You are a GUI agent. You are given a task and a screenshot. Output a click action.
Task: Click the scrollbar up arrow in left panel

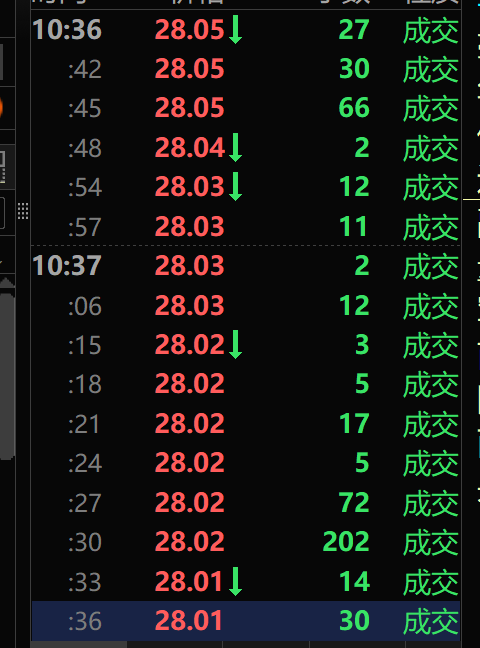click(7, 283)
